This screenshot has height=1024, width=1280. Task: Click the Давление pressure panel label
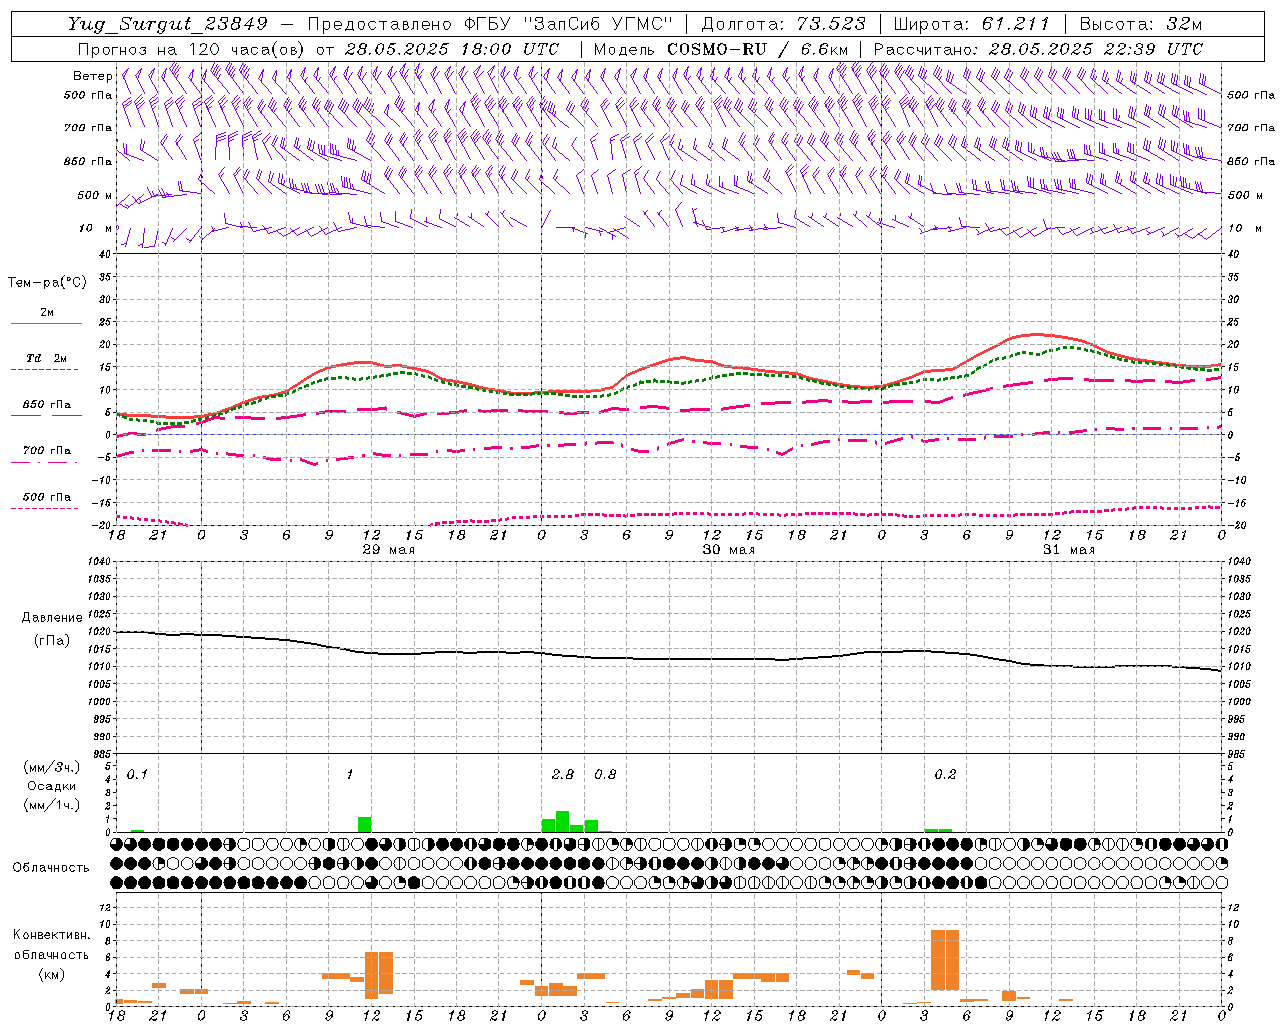point(51,618)
